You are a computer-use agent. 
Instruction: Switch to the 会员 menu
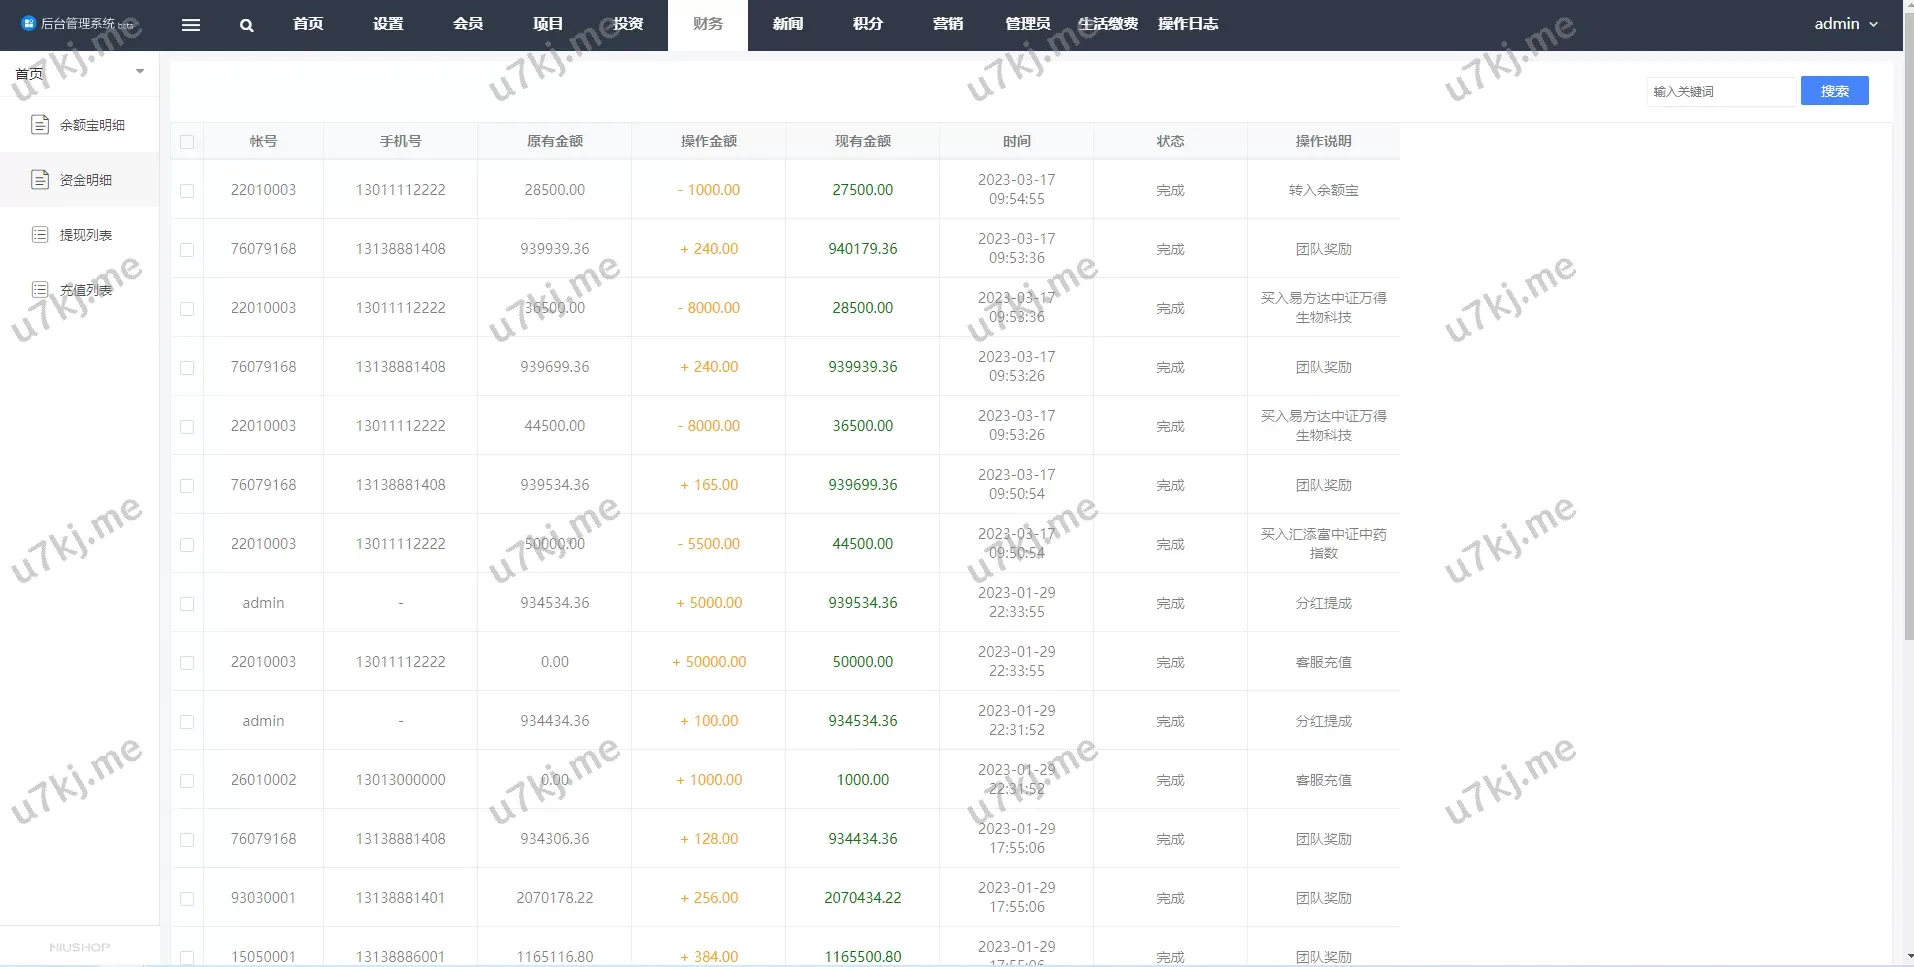[468, 24]
